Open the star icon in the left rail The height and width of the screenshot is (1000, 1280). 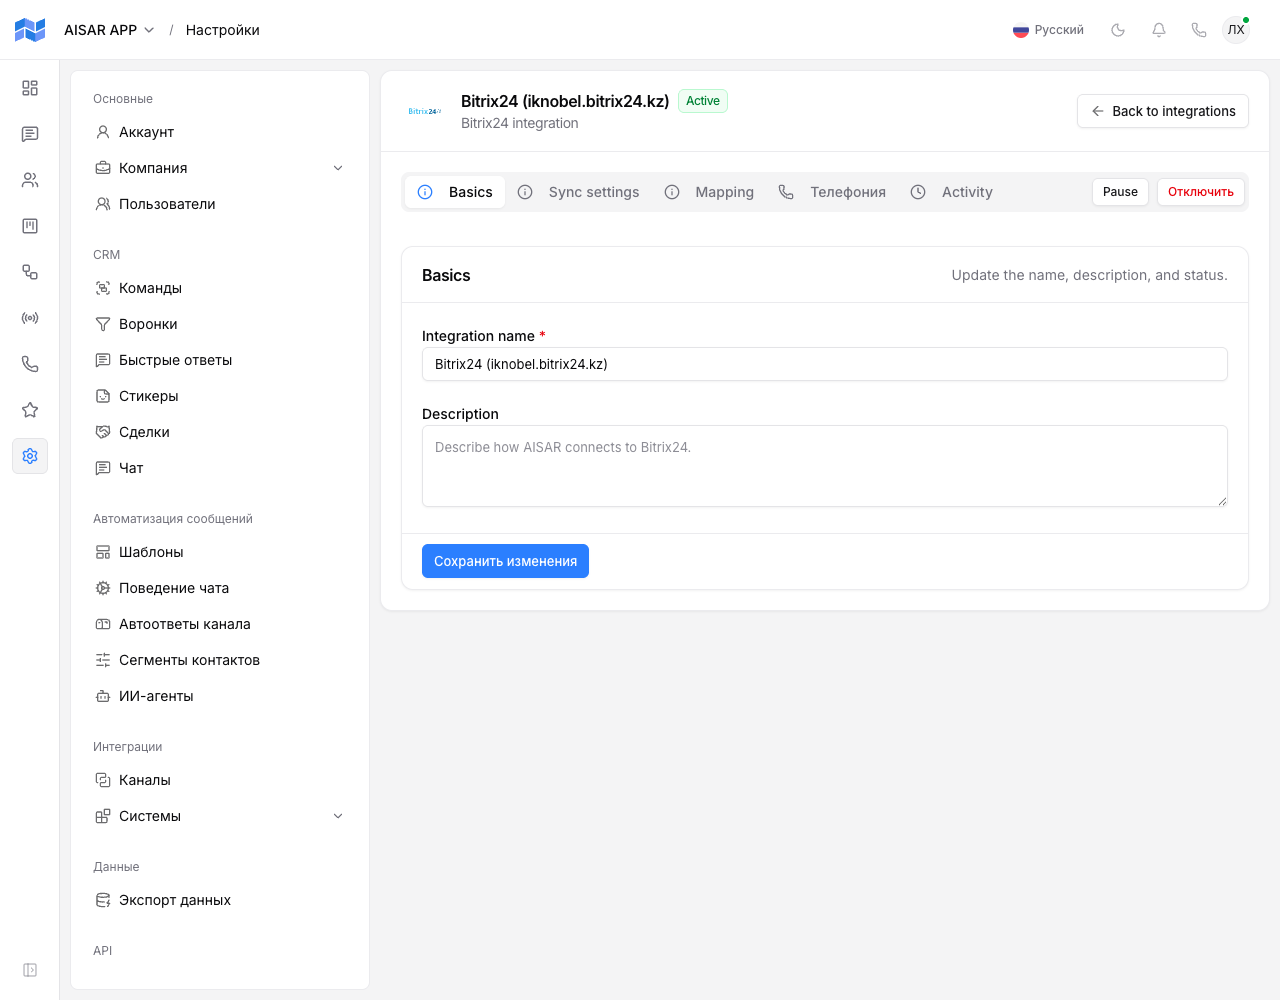click(x=30, y=410)
